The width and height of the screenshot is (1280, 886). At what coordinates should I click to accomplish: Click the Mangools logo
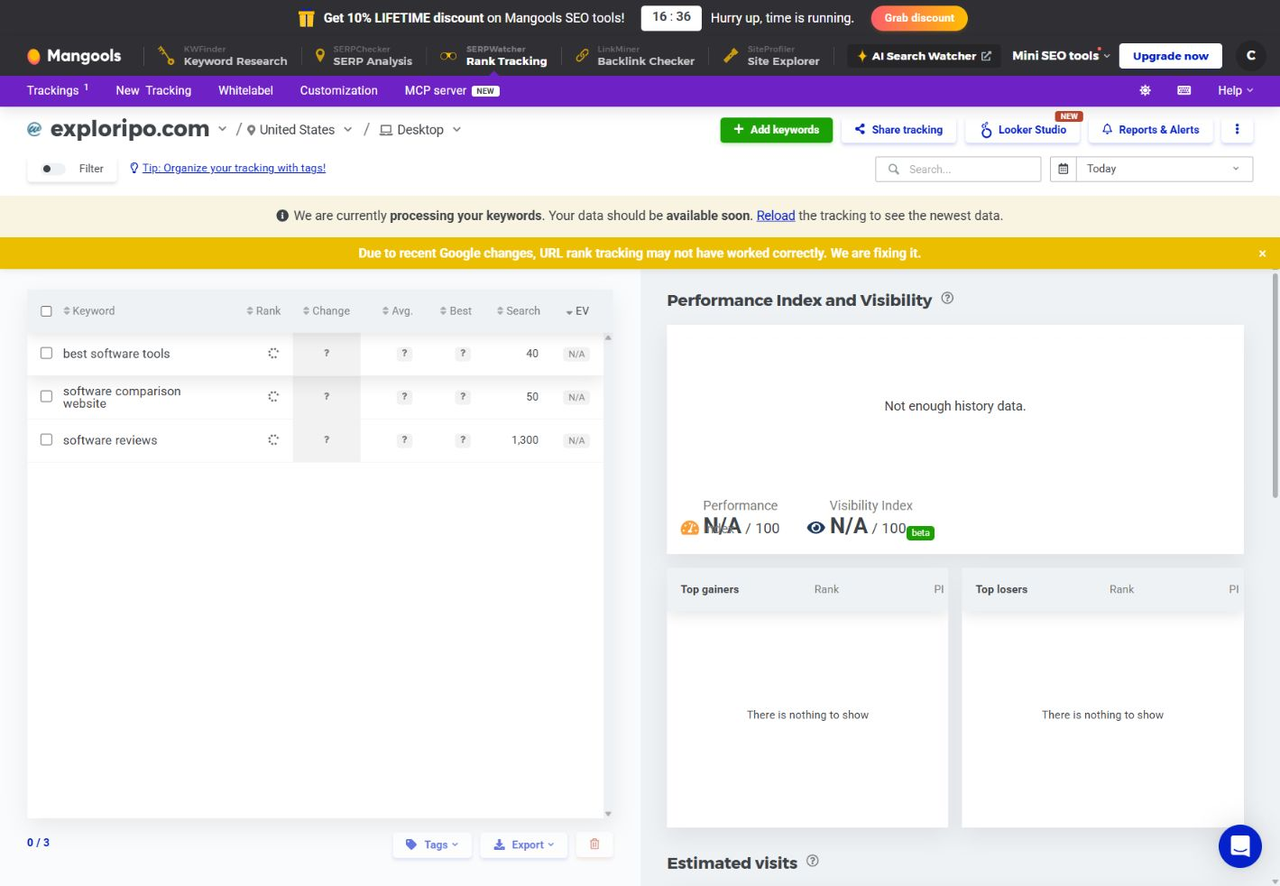(74, 56)
